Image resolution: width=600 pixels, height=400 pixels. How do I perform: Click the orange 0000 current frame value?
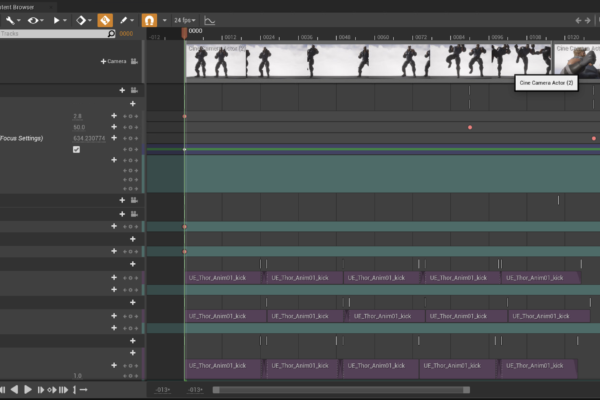click(x=126, y=34)
